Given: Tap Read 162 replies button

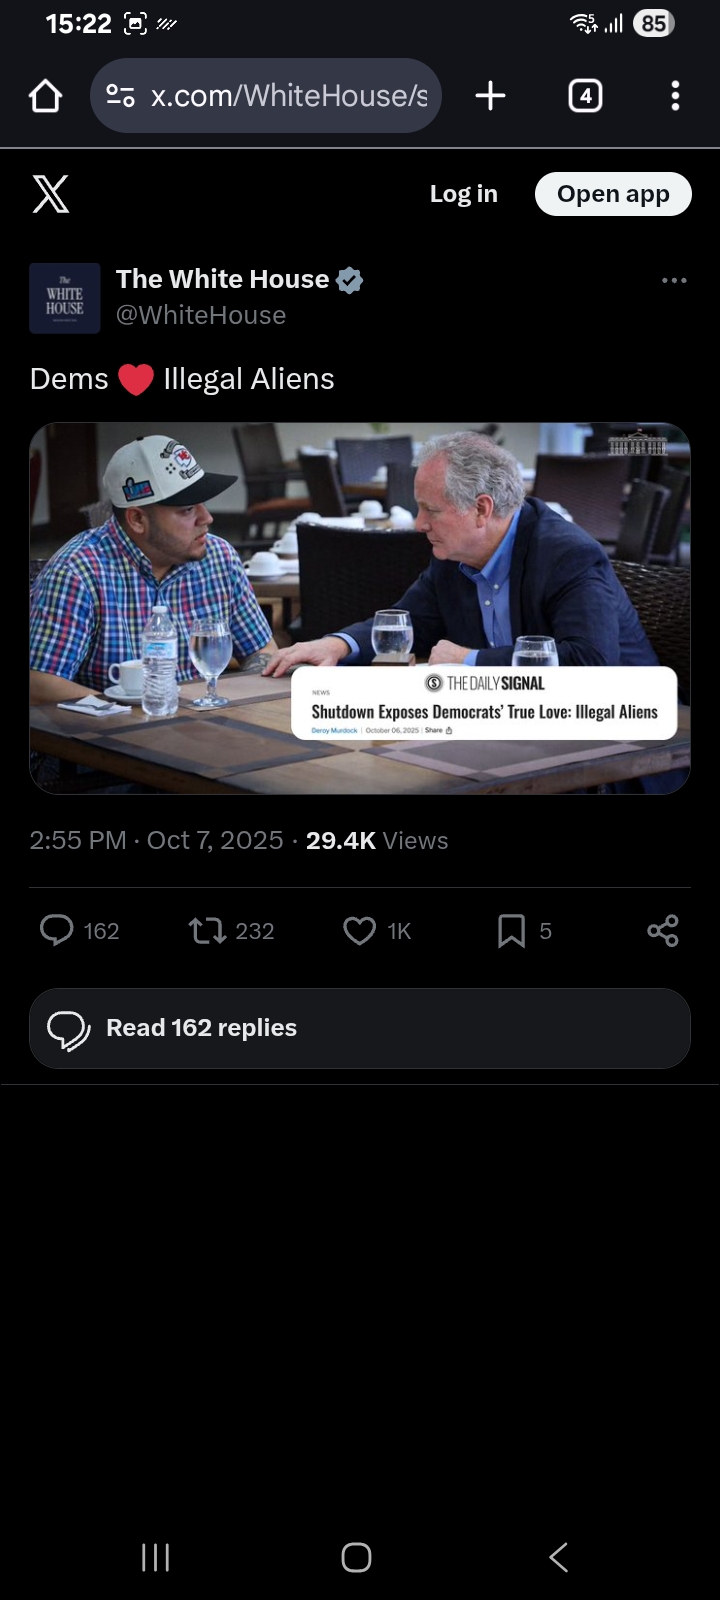Looking at the screenshot, I should coord(360,1028).
